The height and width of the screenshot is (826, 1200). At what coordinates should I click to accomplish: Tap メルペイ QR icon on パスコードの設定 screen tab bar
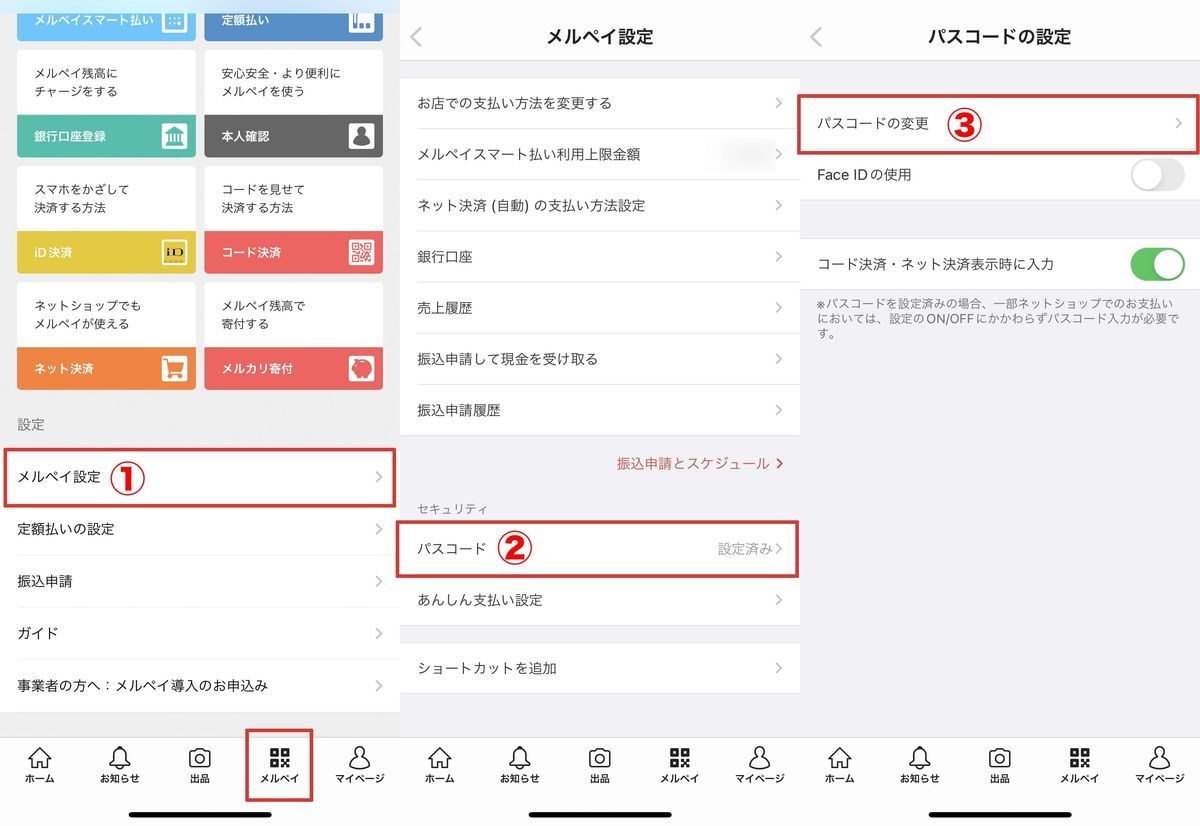1080,758
